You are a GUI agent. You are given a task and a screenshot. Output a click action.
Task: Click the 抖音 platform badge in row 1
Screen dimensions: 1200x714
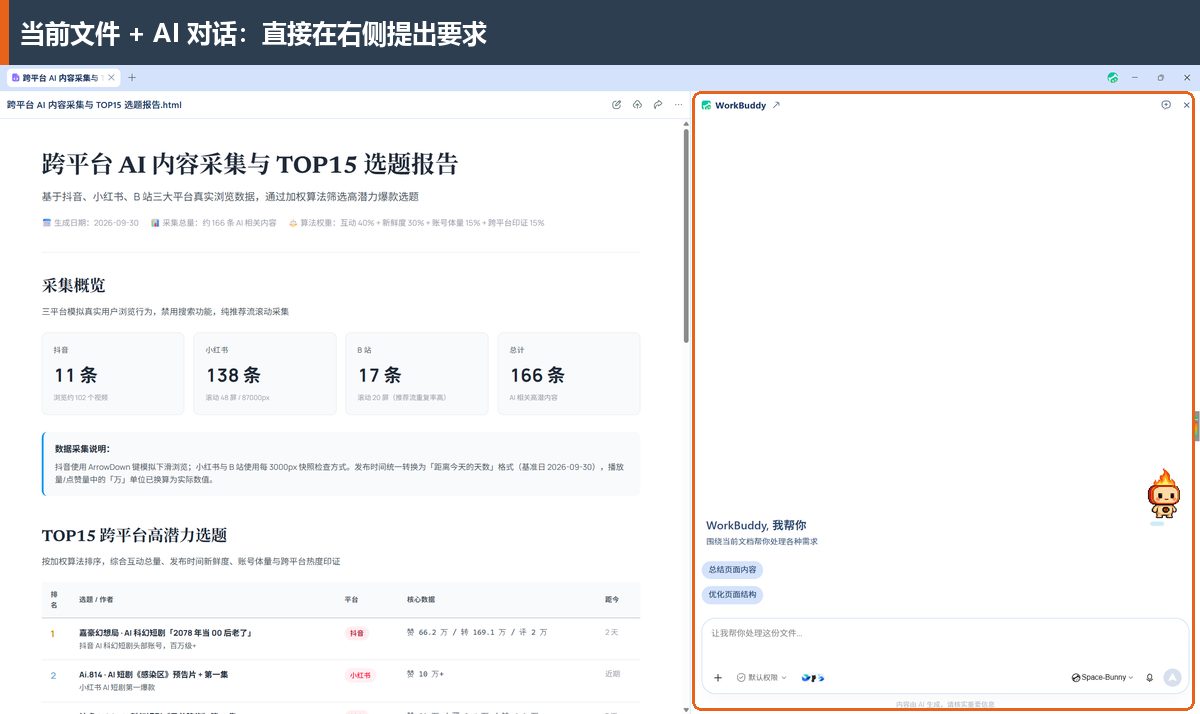coord(357,633)
